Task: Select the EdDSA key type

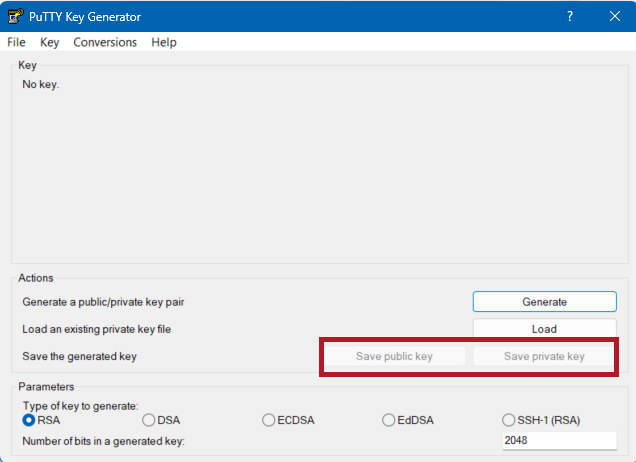Action: (x=408, y=420)
